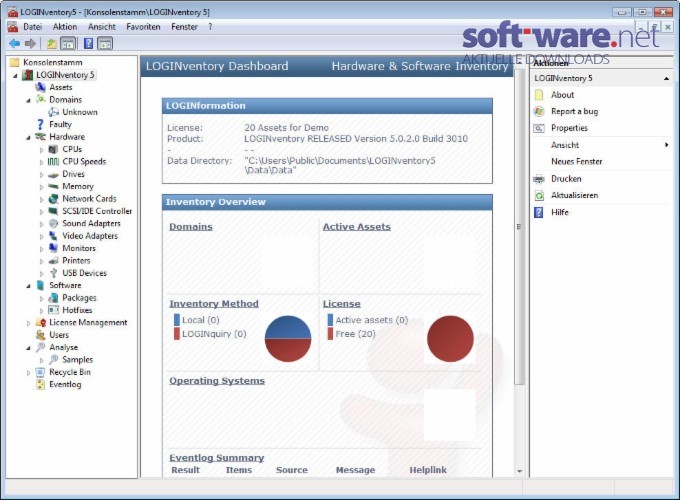Toggle the console tree pane toolbar icon
The image size is (680, 500).
(68, 43)
